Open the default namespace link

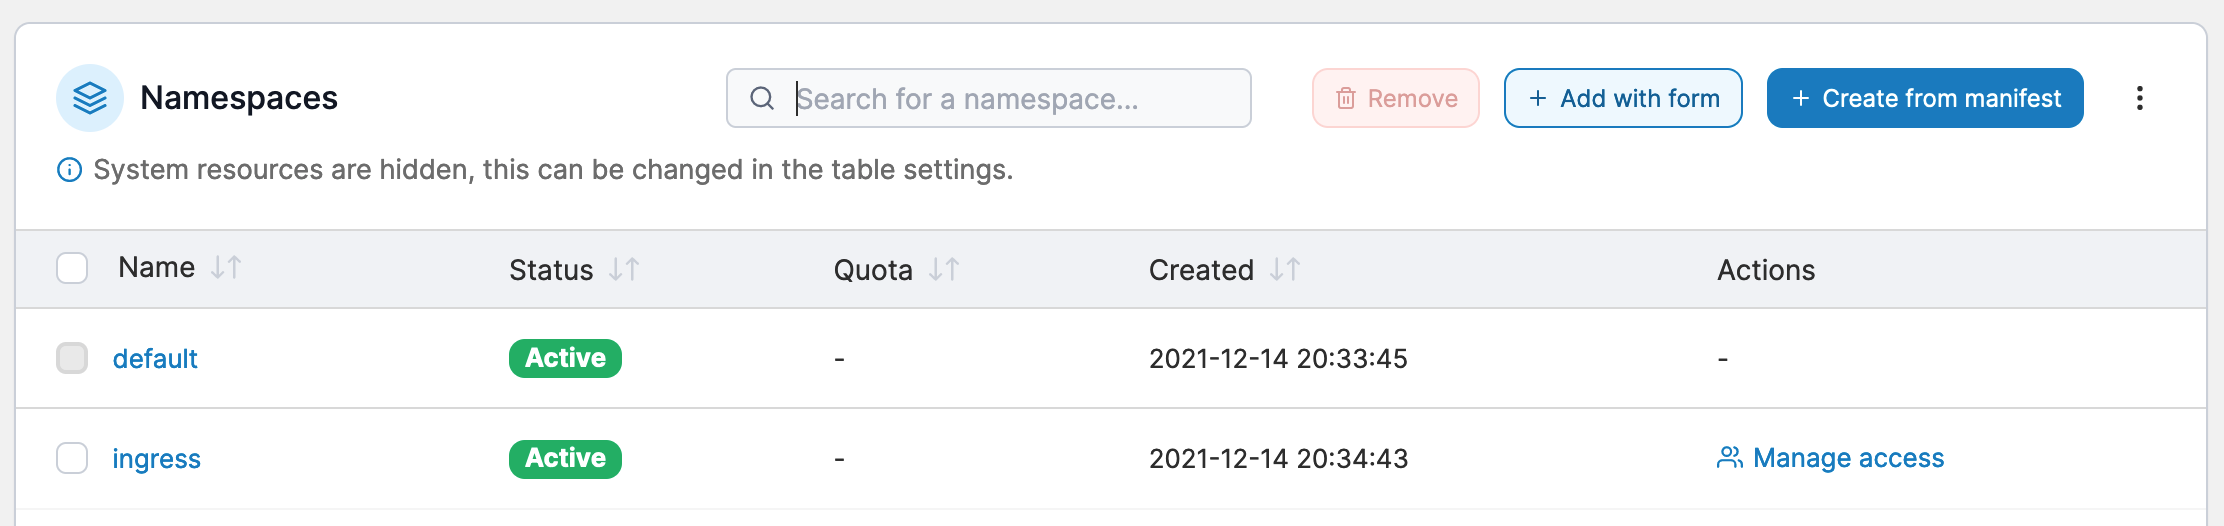point(155,358)
